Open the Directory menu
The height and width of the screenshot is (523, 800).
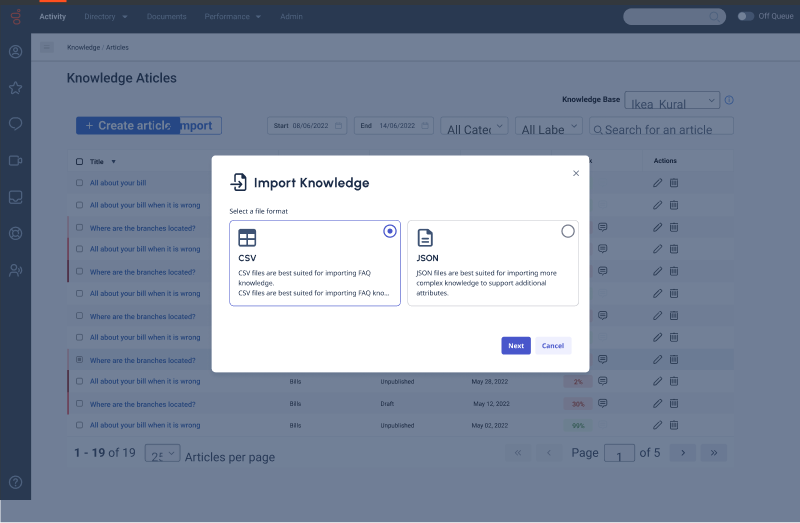point(106,17)
